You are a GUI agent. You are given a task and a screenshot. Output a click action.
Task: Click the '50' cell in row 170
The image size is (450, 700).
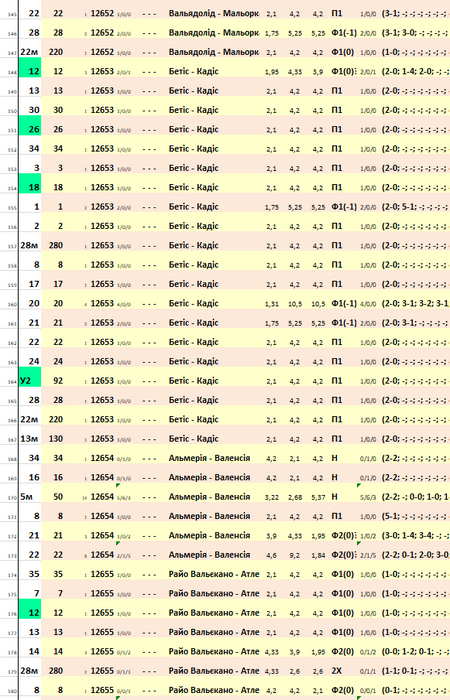click(x=58, y=497)
